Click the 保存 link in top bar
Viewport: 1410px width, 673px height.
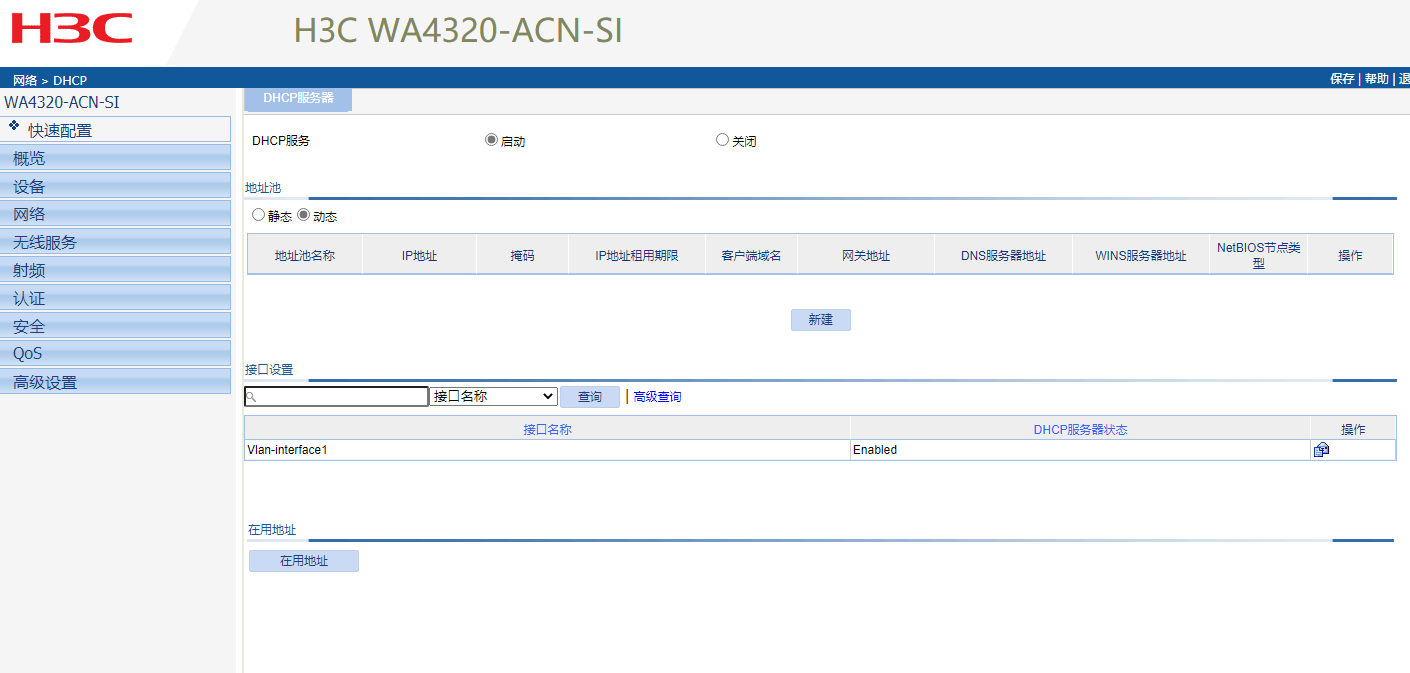point(1342,79)
